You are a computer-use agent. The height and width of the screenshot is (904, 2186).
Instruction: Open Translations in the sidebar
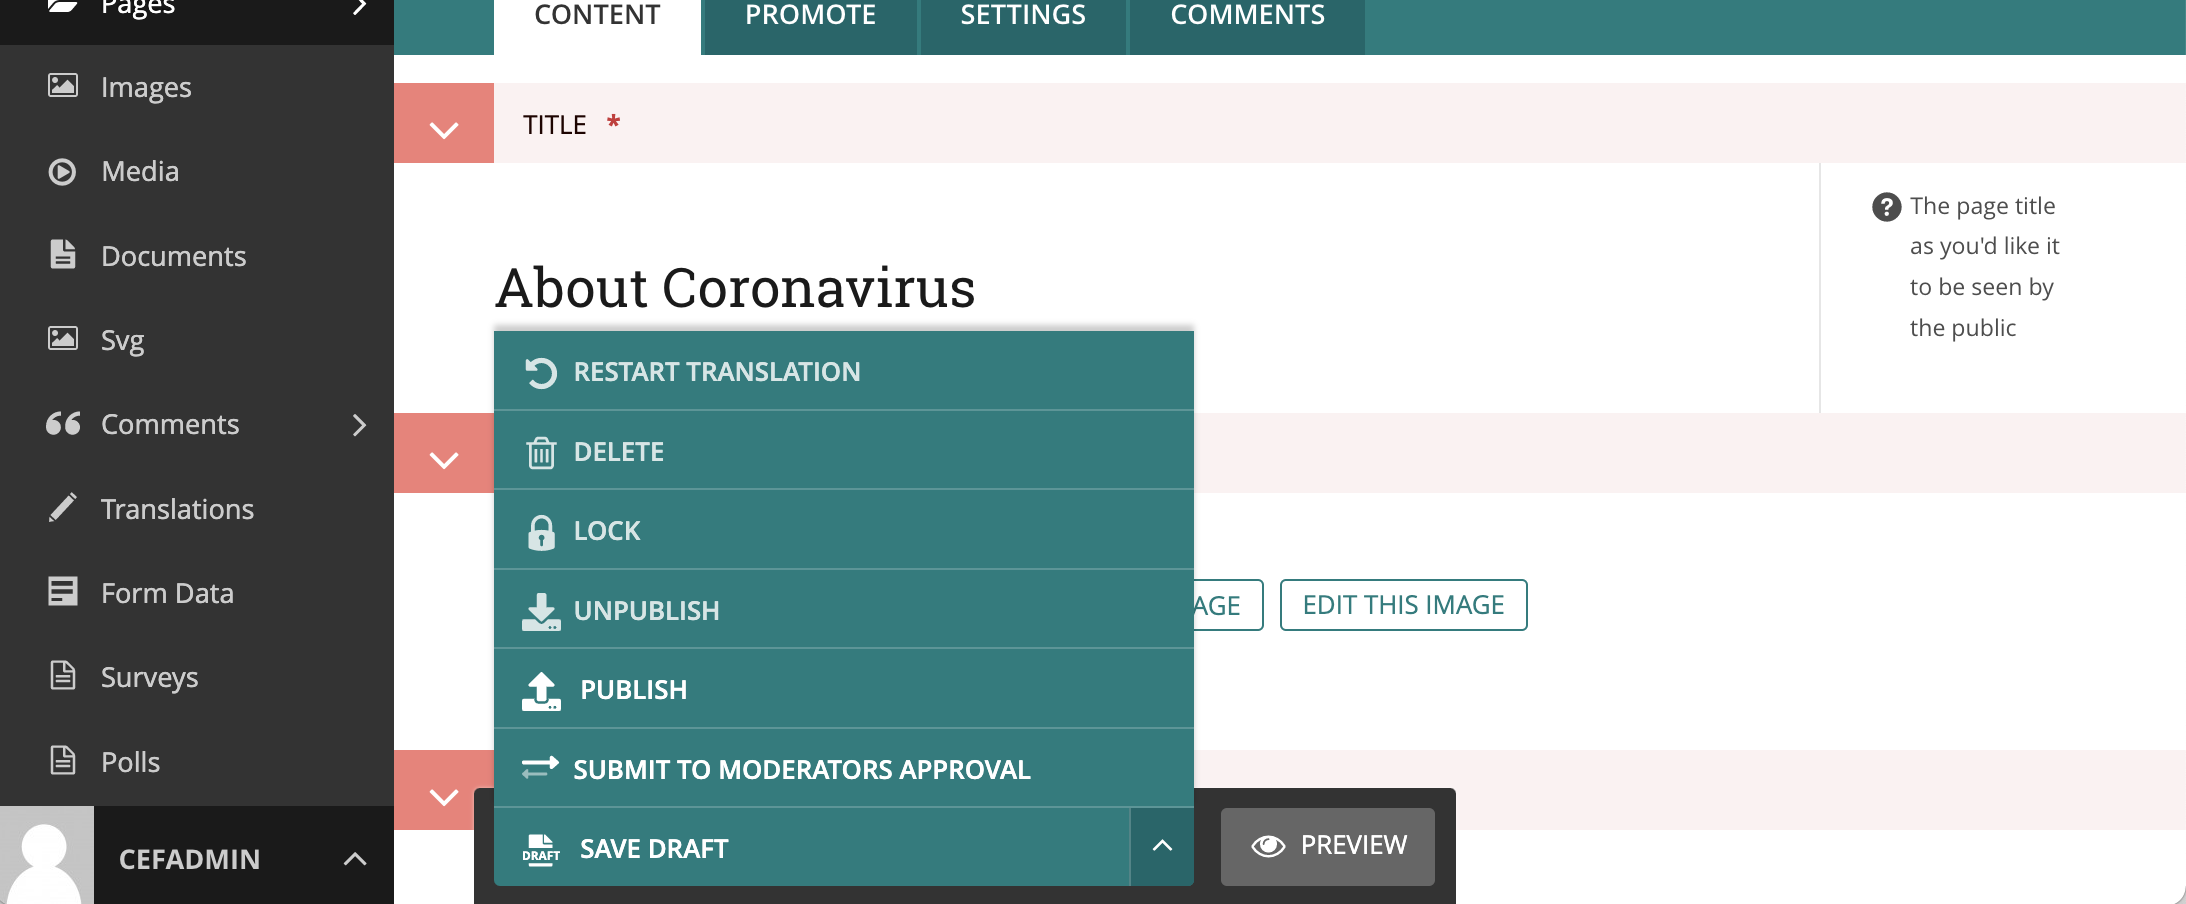(x=197, y=509)
